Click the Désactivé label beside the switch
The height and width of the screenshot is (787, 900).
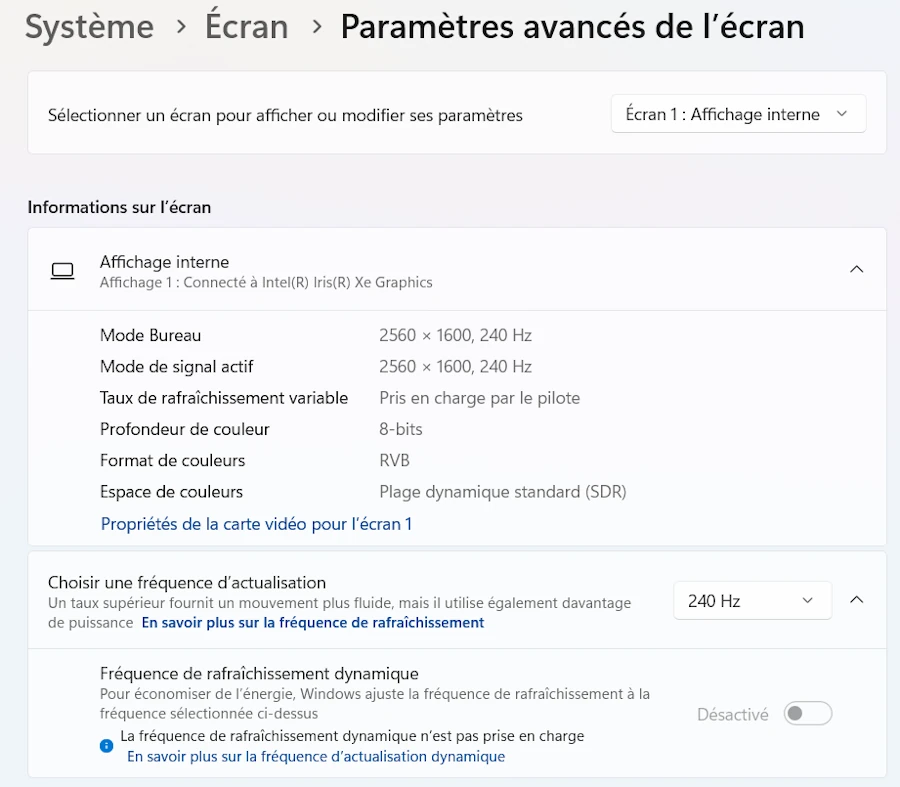pos(733,715)
